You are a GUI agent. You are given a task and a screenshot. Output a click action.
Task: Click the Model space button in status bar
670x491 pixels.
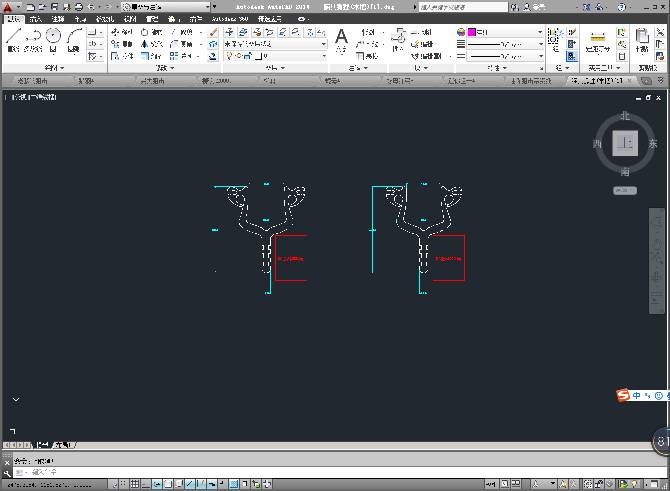pyautogui.click(x=491, y=484)
